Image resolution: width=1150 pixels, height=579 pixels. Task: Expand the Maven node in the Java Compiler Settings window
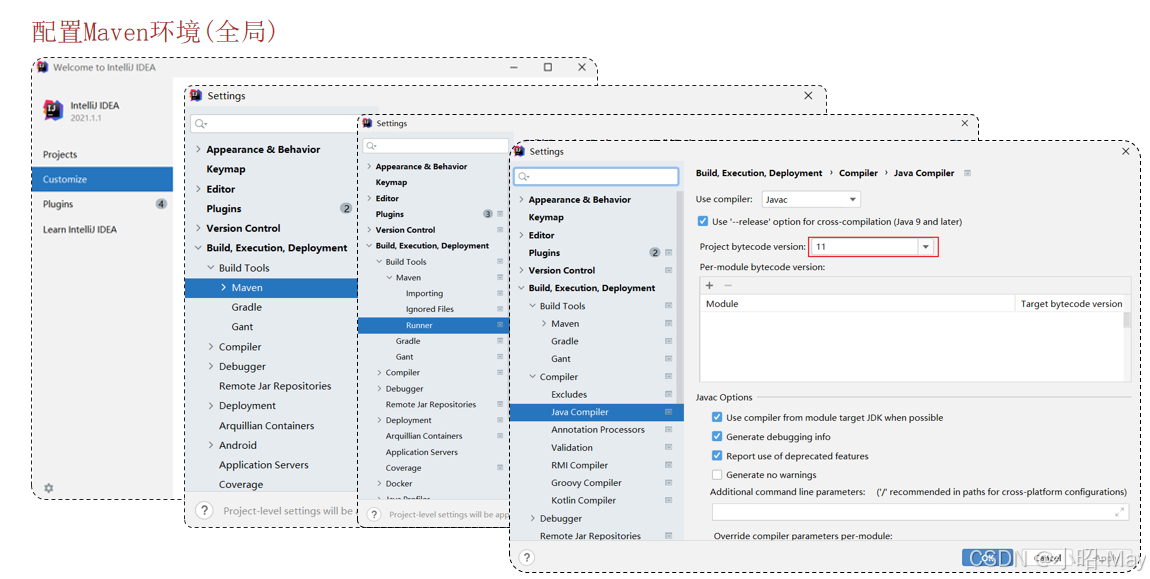pos(544,324)
